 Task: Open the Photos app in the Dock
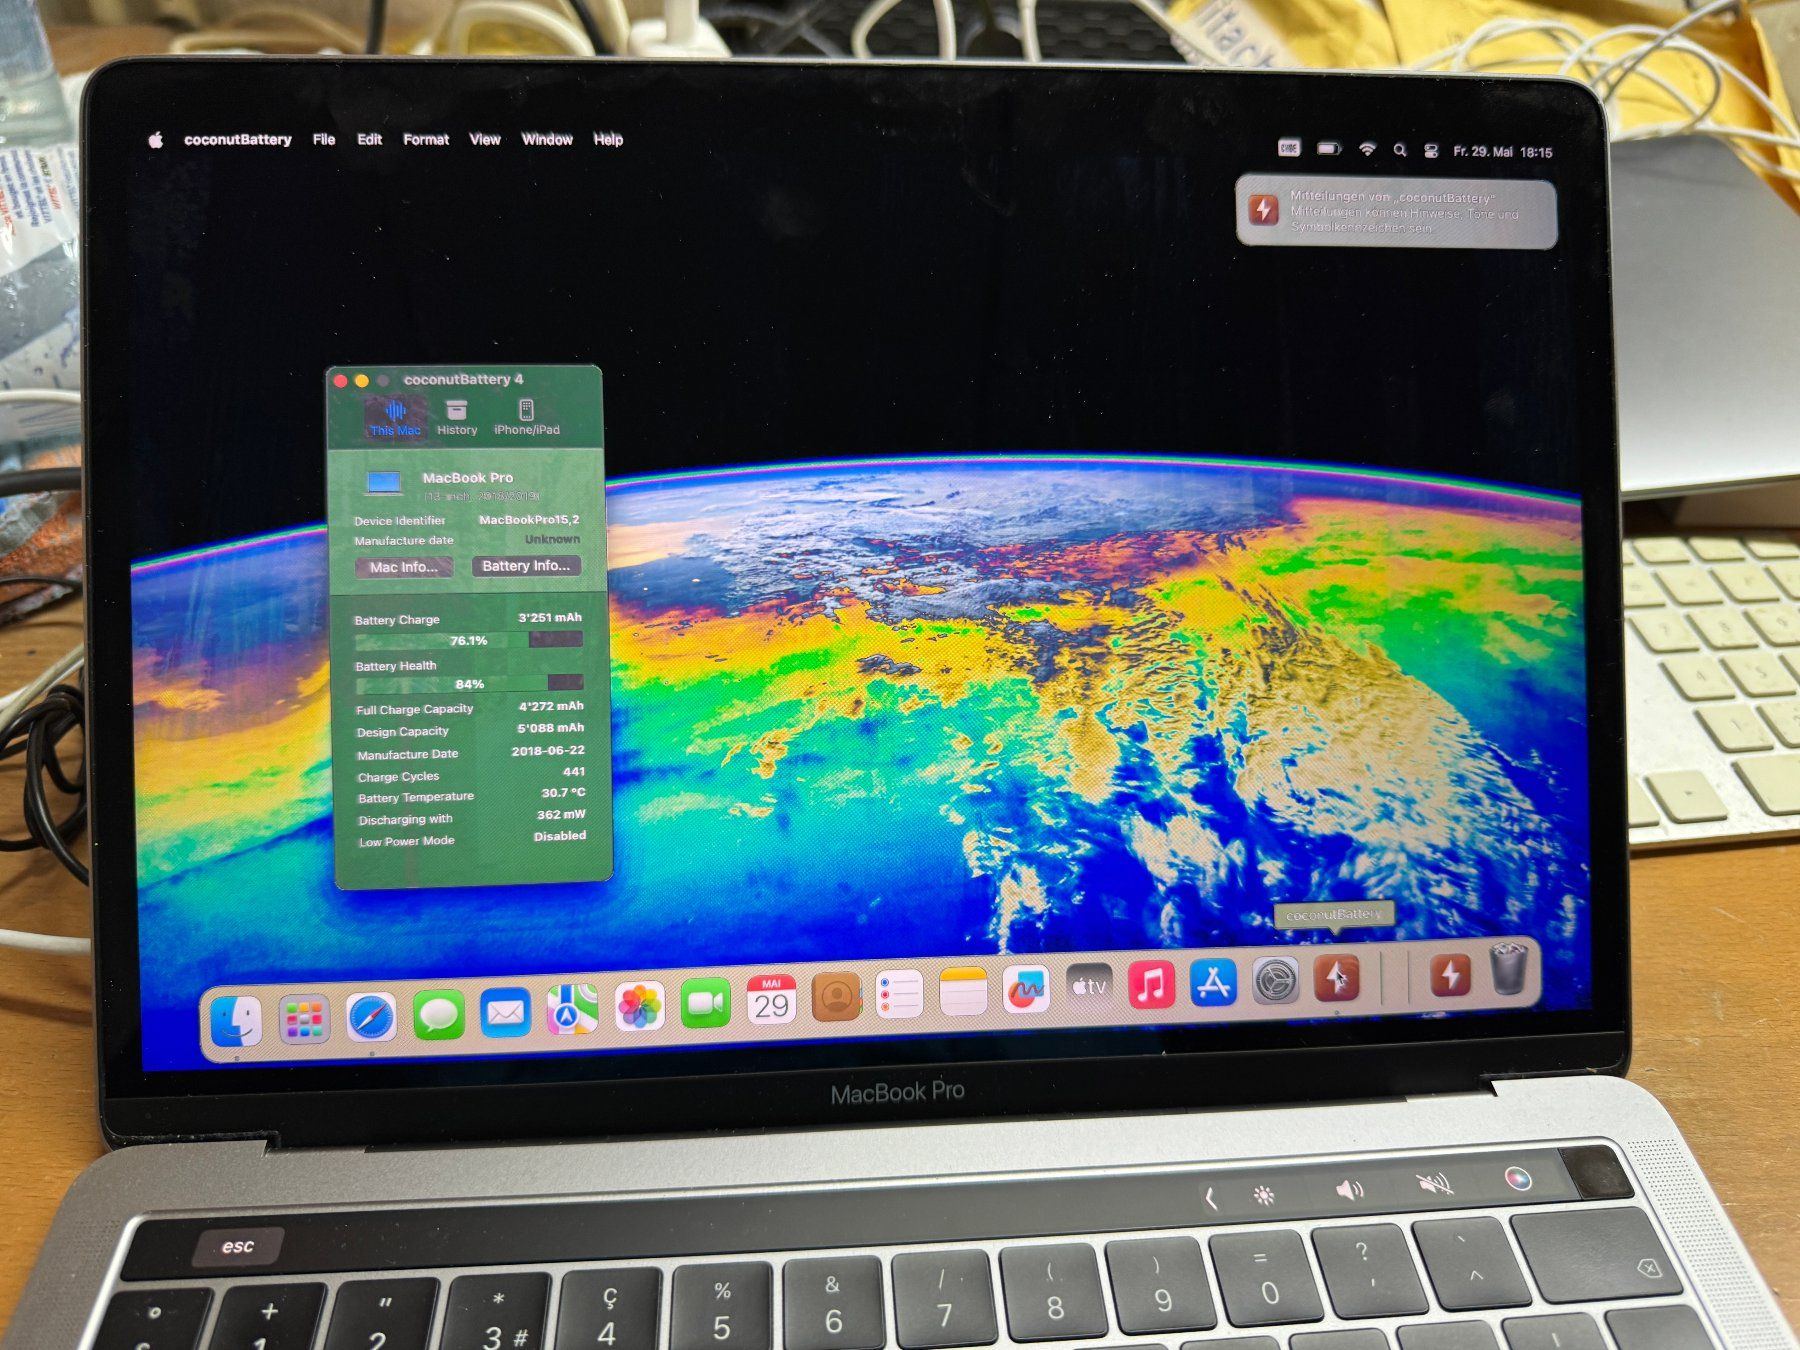point(639,1006)
